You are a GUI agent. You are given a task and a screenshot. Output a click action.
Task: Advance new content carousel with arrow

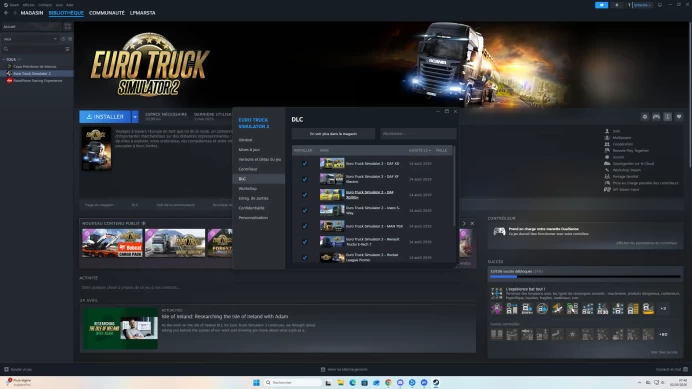(464, 223)
